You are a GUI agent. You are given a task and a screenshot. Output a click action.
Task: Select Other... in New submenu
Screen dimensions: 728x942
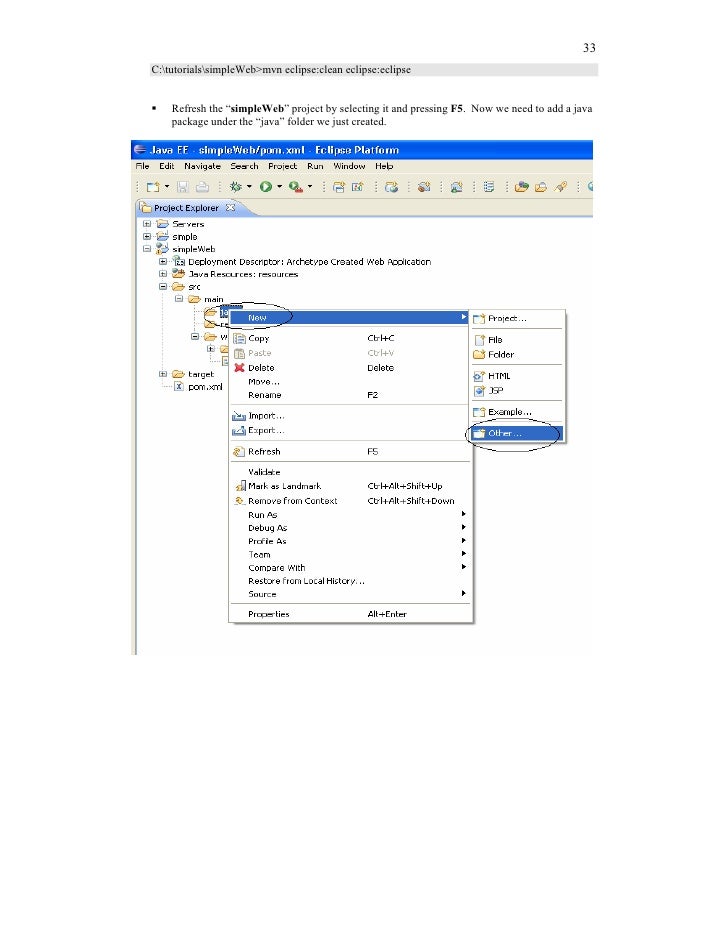click(517, 433)
